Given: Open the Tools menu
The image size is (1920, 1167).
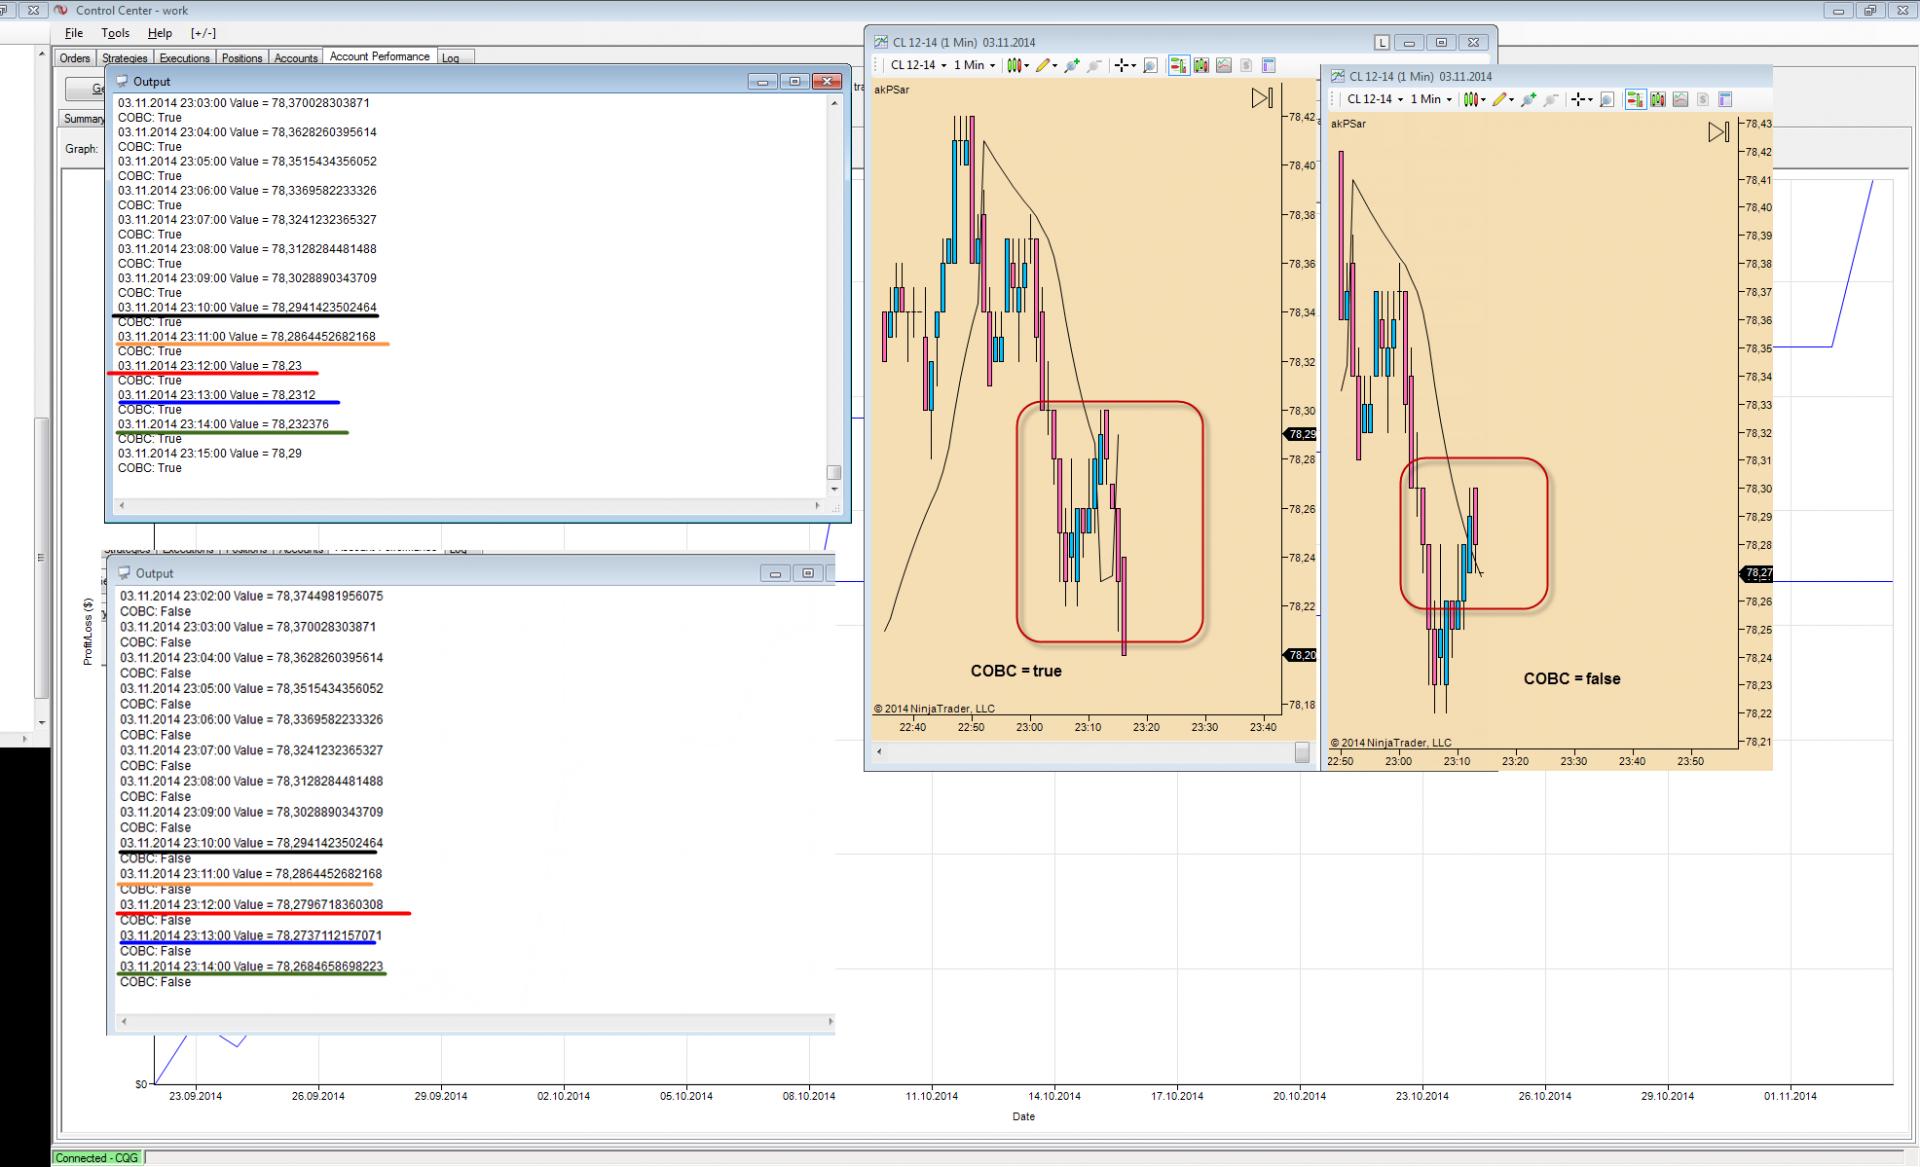Looking at the screenshot, I should 115,33.
